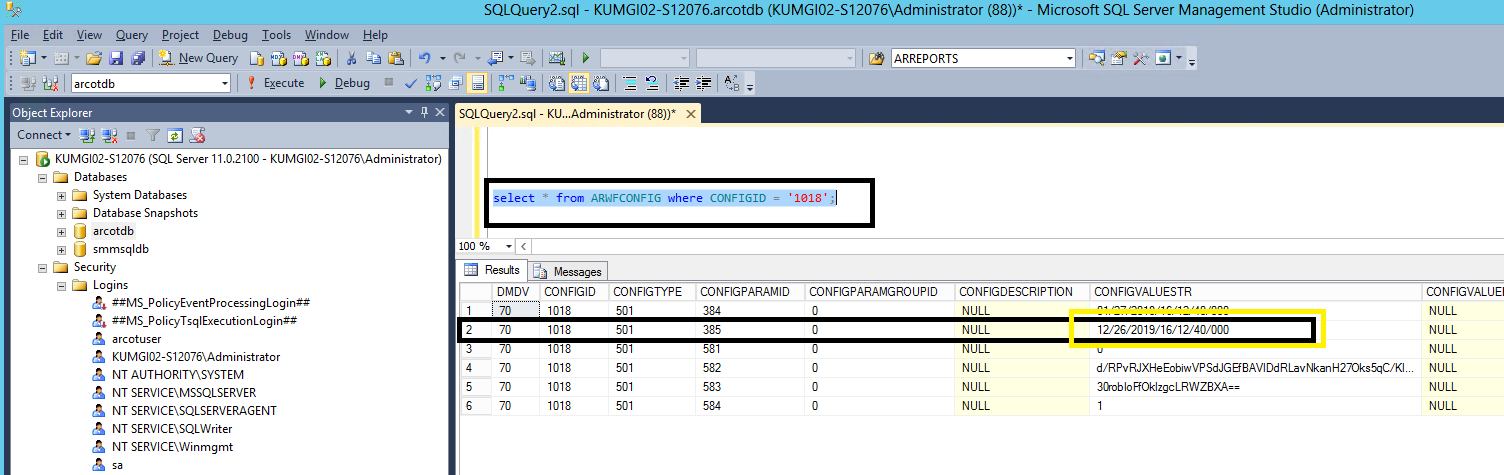Click the Save file icon
This screenshot has width=1504, height=475.
click(116, 58)
